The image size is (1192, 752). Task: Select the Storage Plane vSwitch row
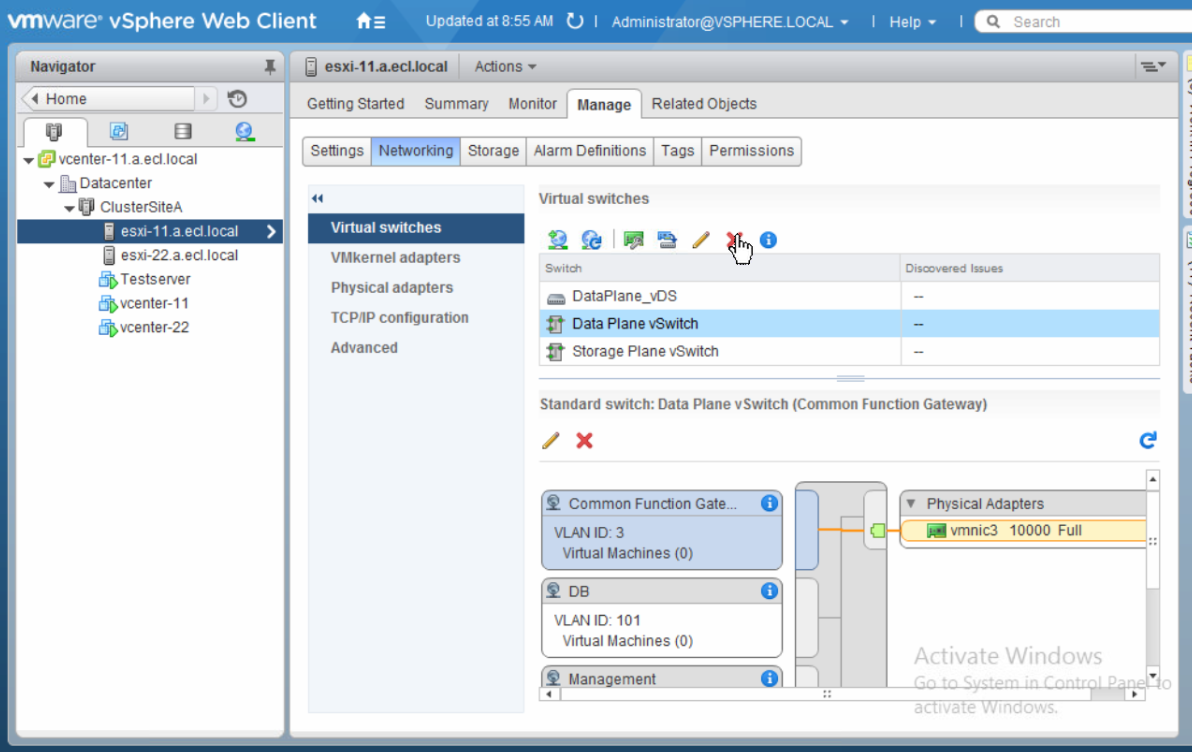point(645,352)
